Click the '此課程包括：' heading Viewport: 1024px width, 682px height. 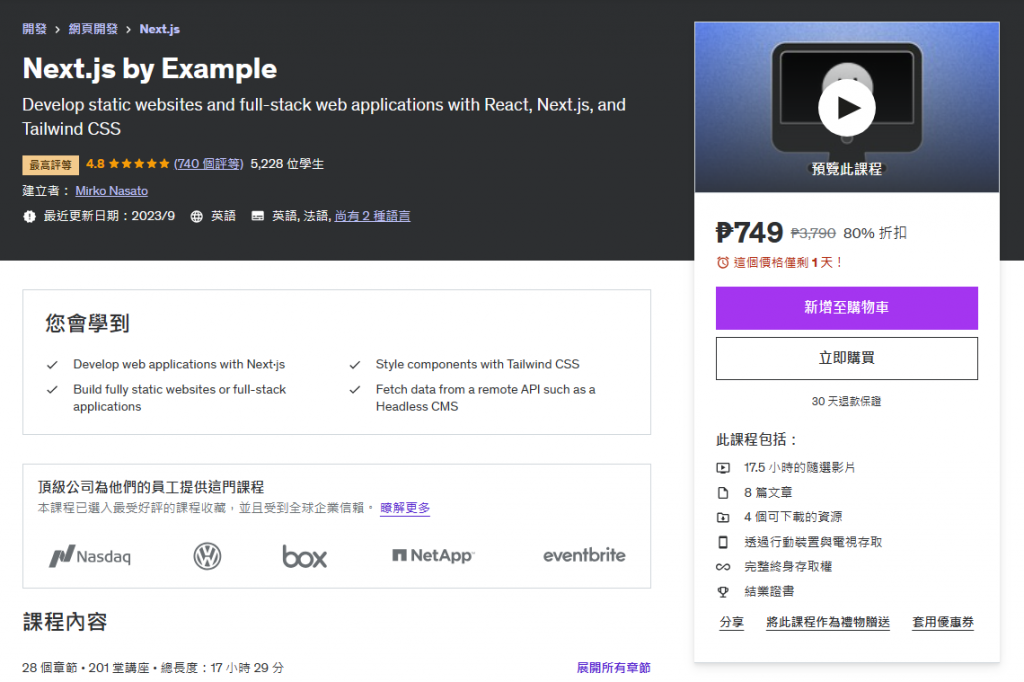click(x=756, y=440)
